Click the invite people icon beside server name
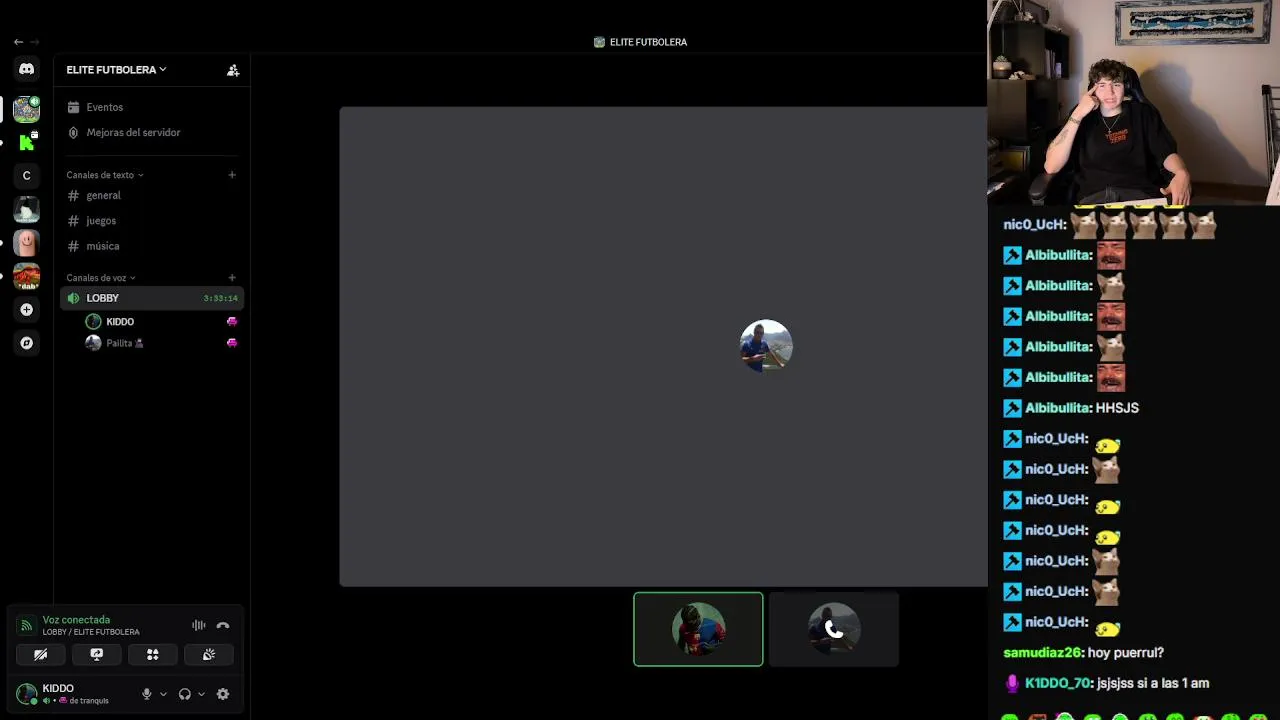This screenshot has width=1280, height=720. coord(233,70)
